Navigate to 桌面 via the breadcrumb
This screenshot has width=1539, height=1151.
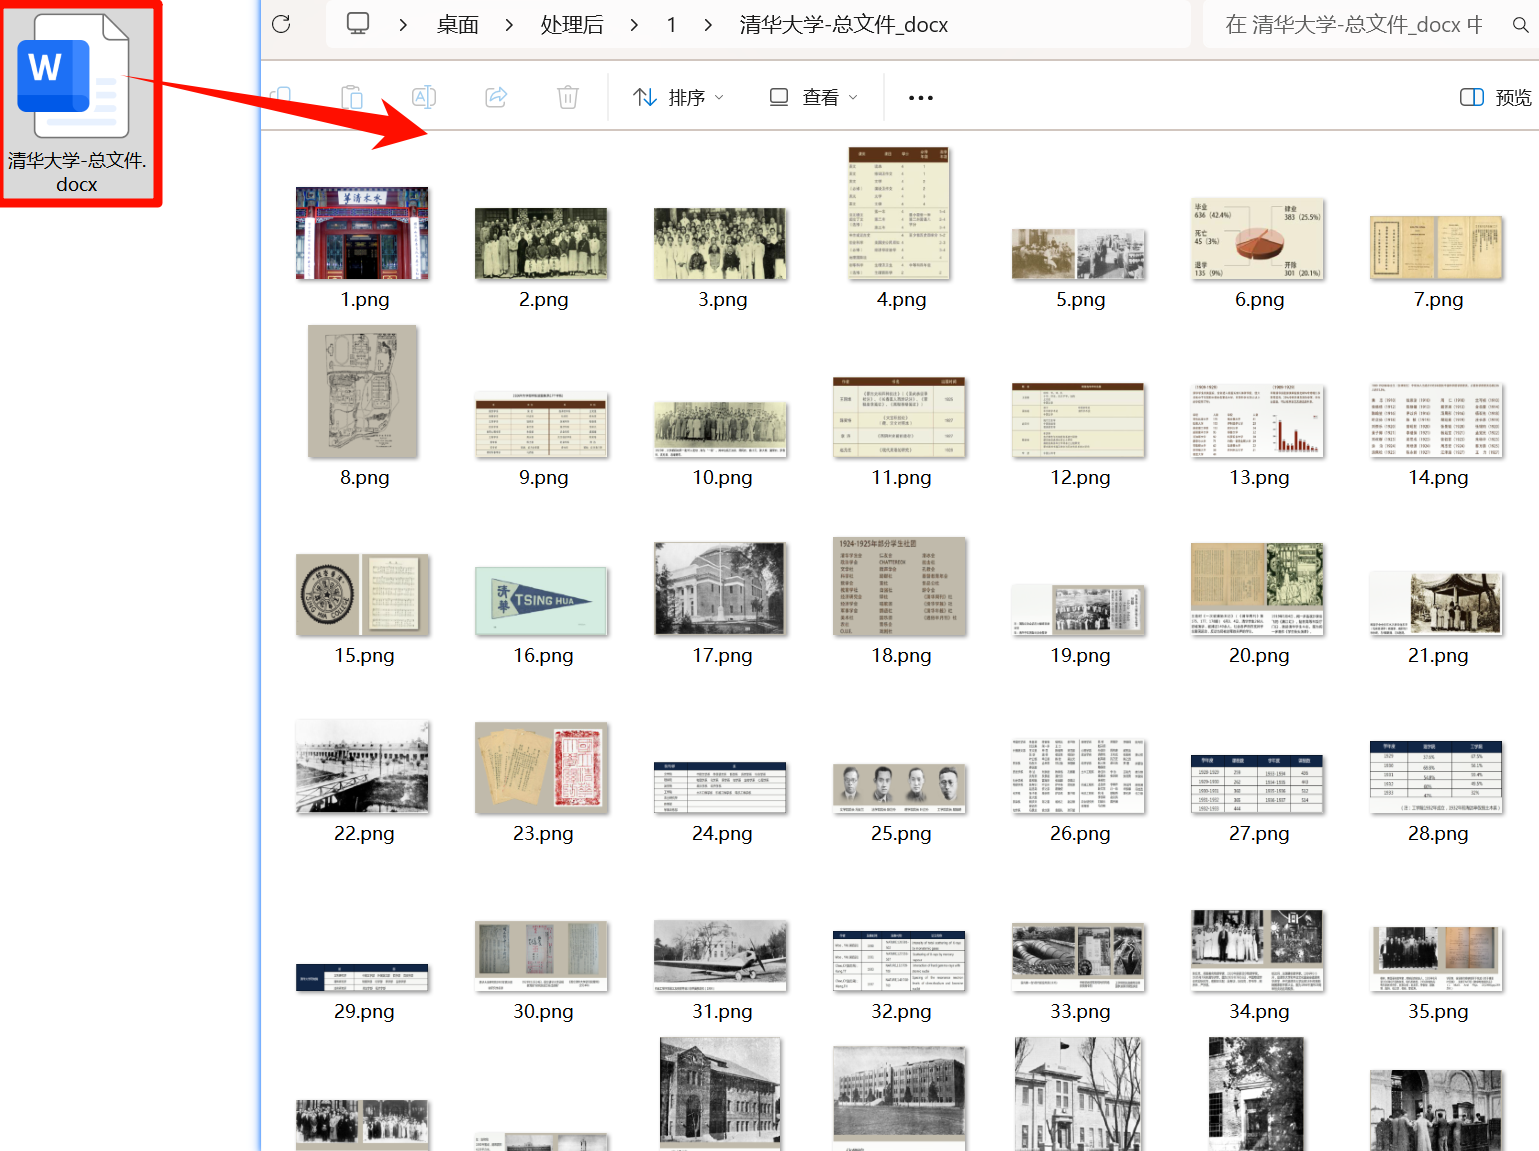[x=457, y=24]
